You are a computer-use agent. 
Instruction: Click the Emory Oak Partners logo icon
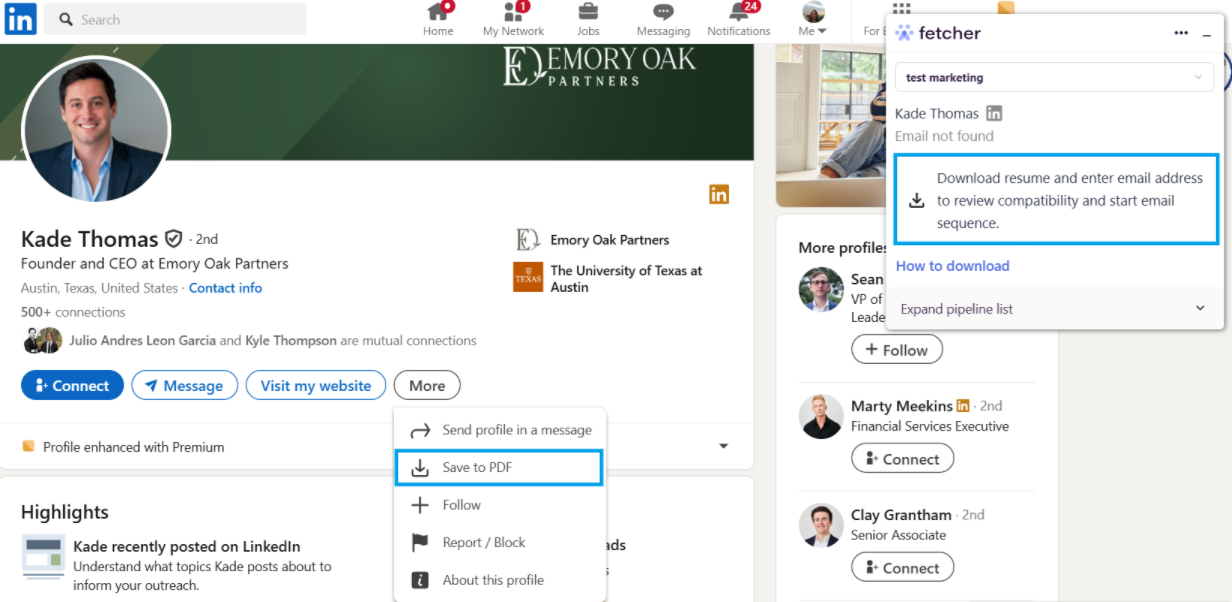528,240
